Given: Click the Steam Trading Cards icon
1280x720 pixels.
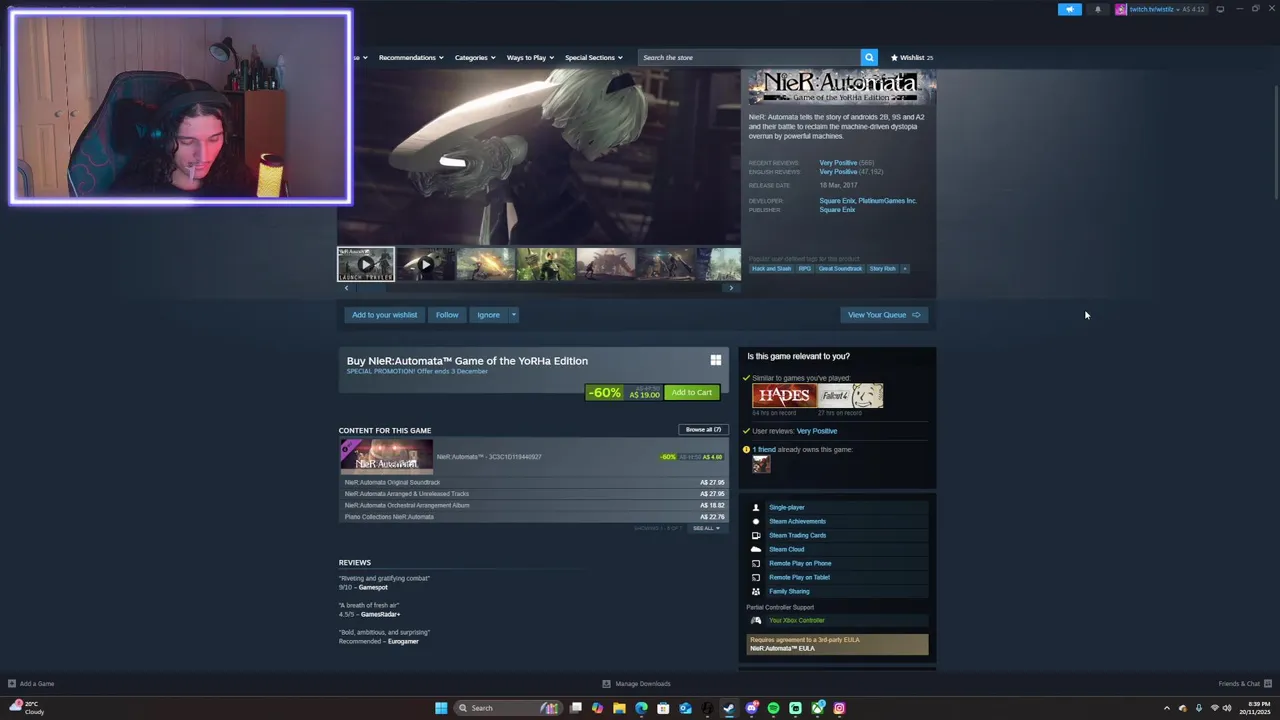Looking at the screenshot, I should [x=755, y=535].
